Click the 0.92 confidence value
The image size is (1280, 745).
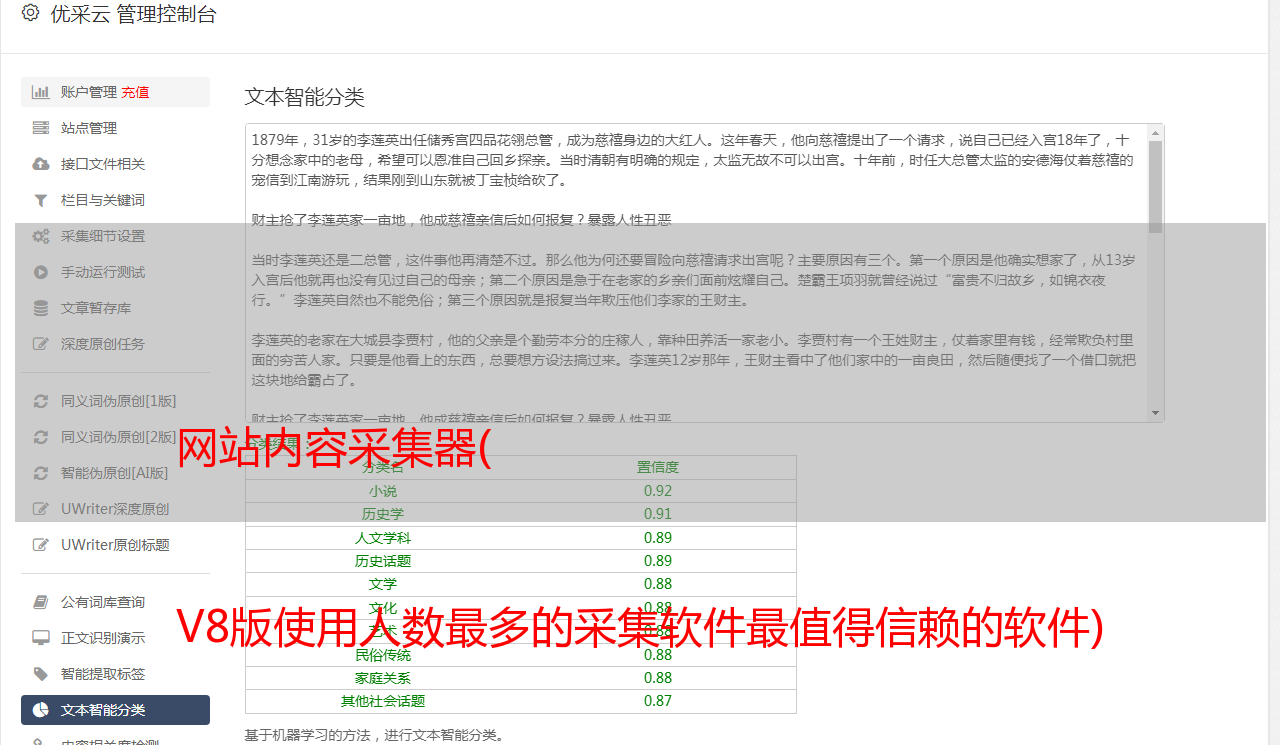click(x=658, y=491)
